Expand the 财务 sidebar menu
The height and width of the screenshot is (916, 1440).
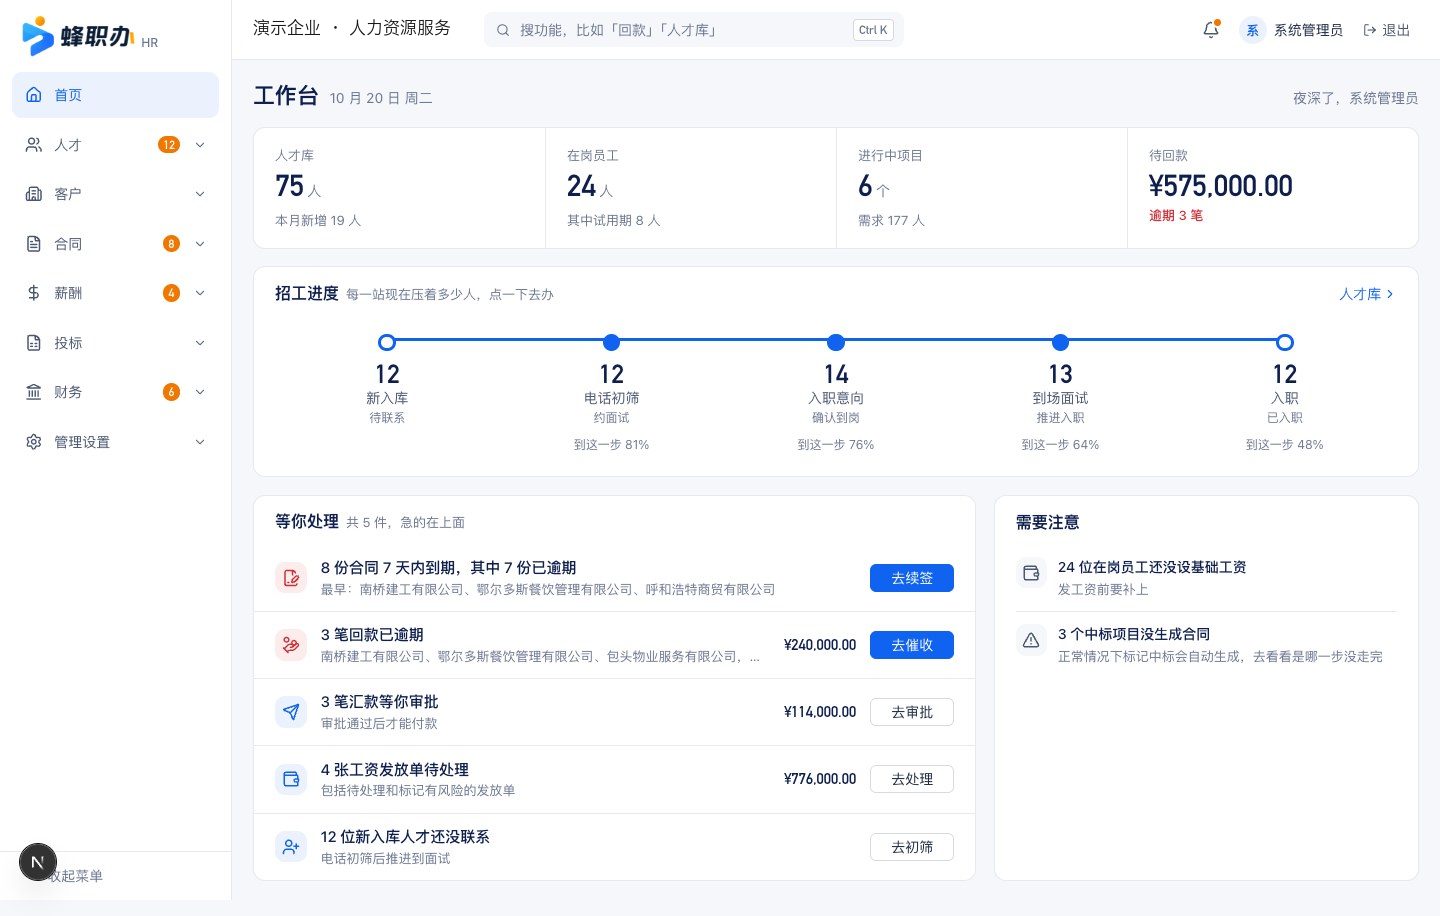point(115,392)
